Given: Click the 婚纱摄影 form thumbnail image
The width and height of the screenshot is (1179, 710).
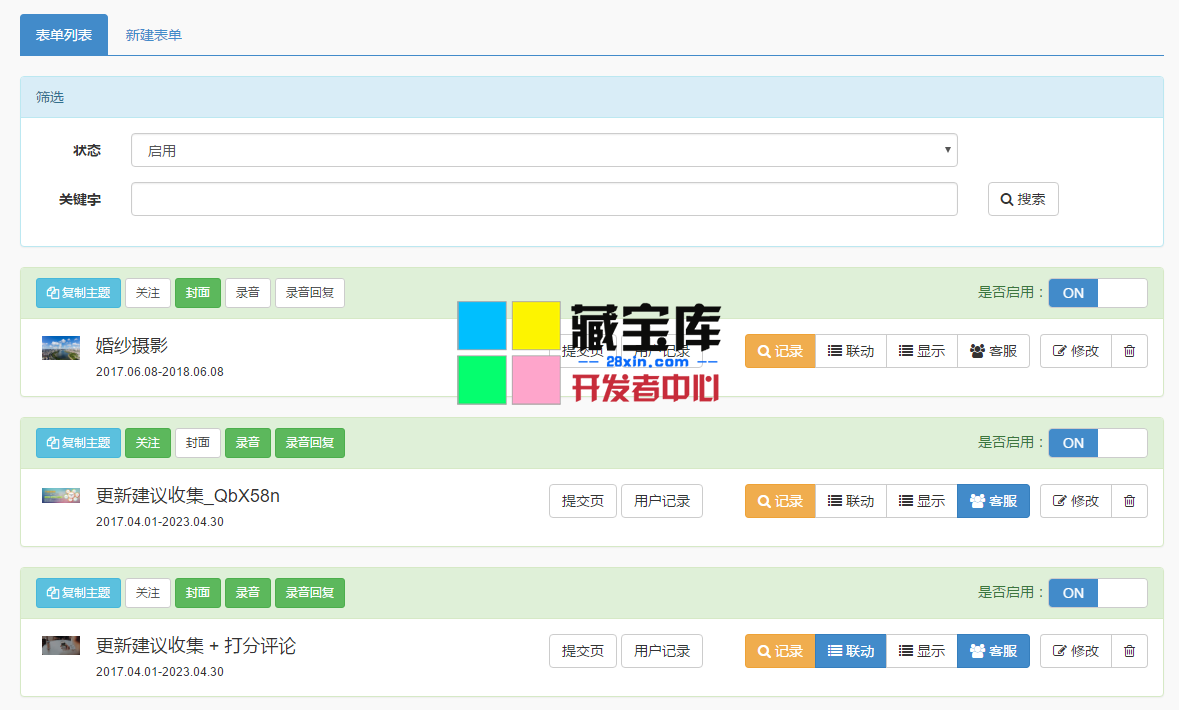Looking at the screenshot, I should point(61,348).
